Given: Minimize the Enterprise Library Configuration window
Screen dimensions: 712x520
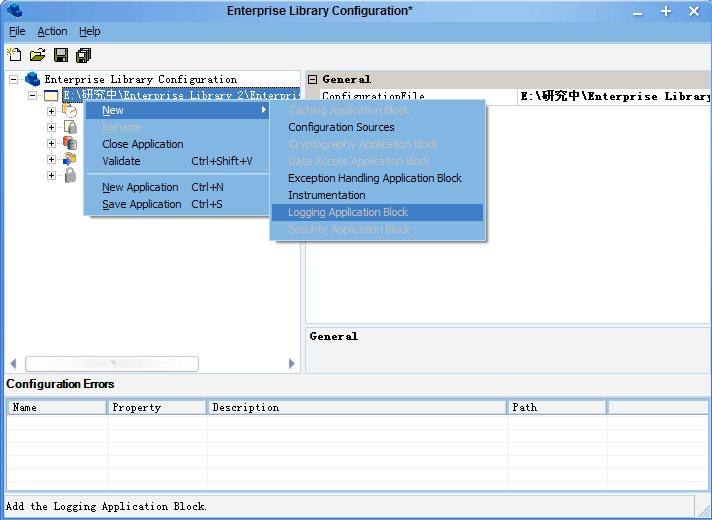Looking at the screenshot, I should pyautogui.click(x=638, y=12).
